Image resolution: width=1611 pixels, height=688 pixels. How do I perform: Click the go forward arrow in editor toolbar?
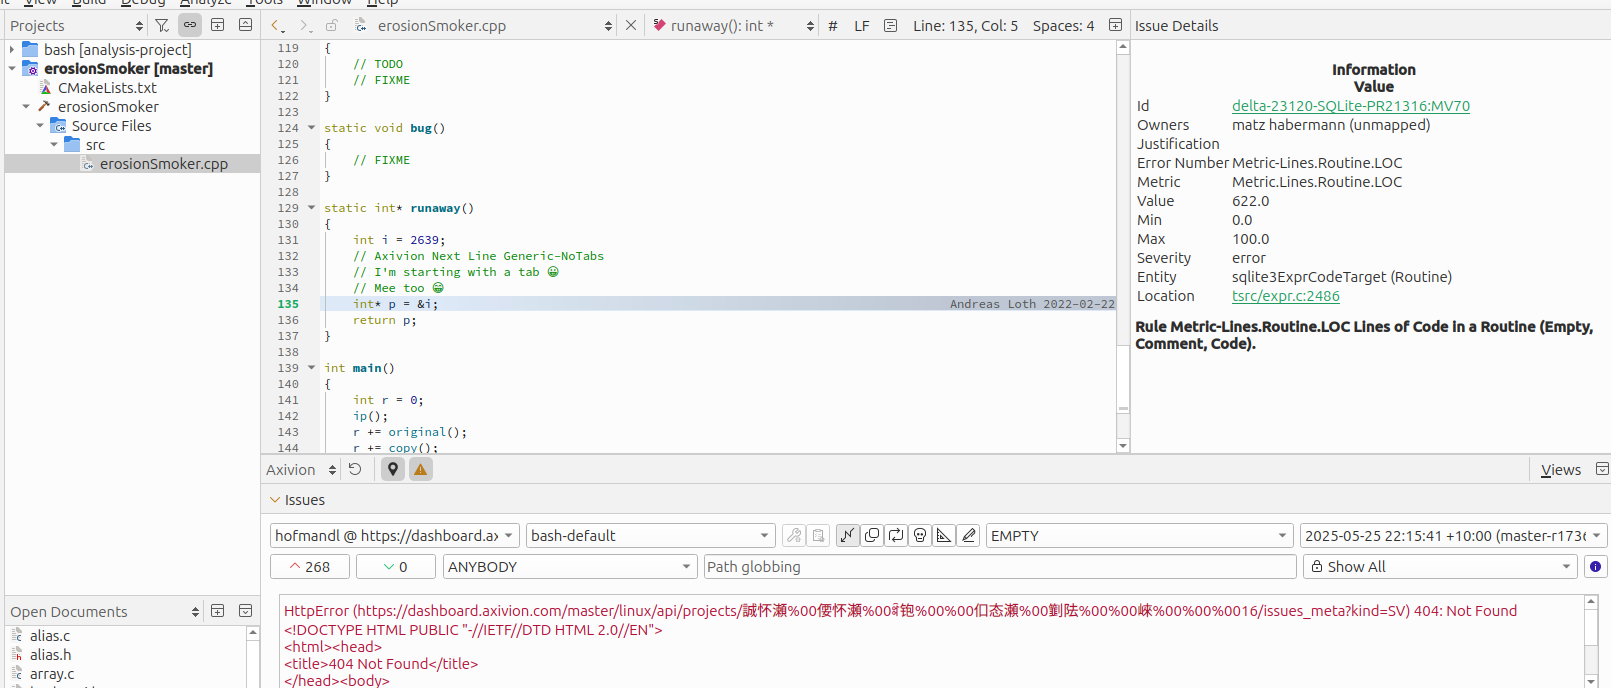pyautogui.click(x=305, y=26)
